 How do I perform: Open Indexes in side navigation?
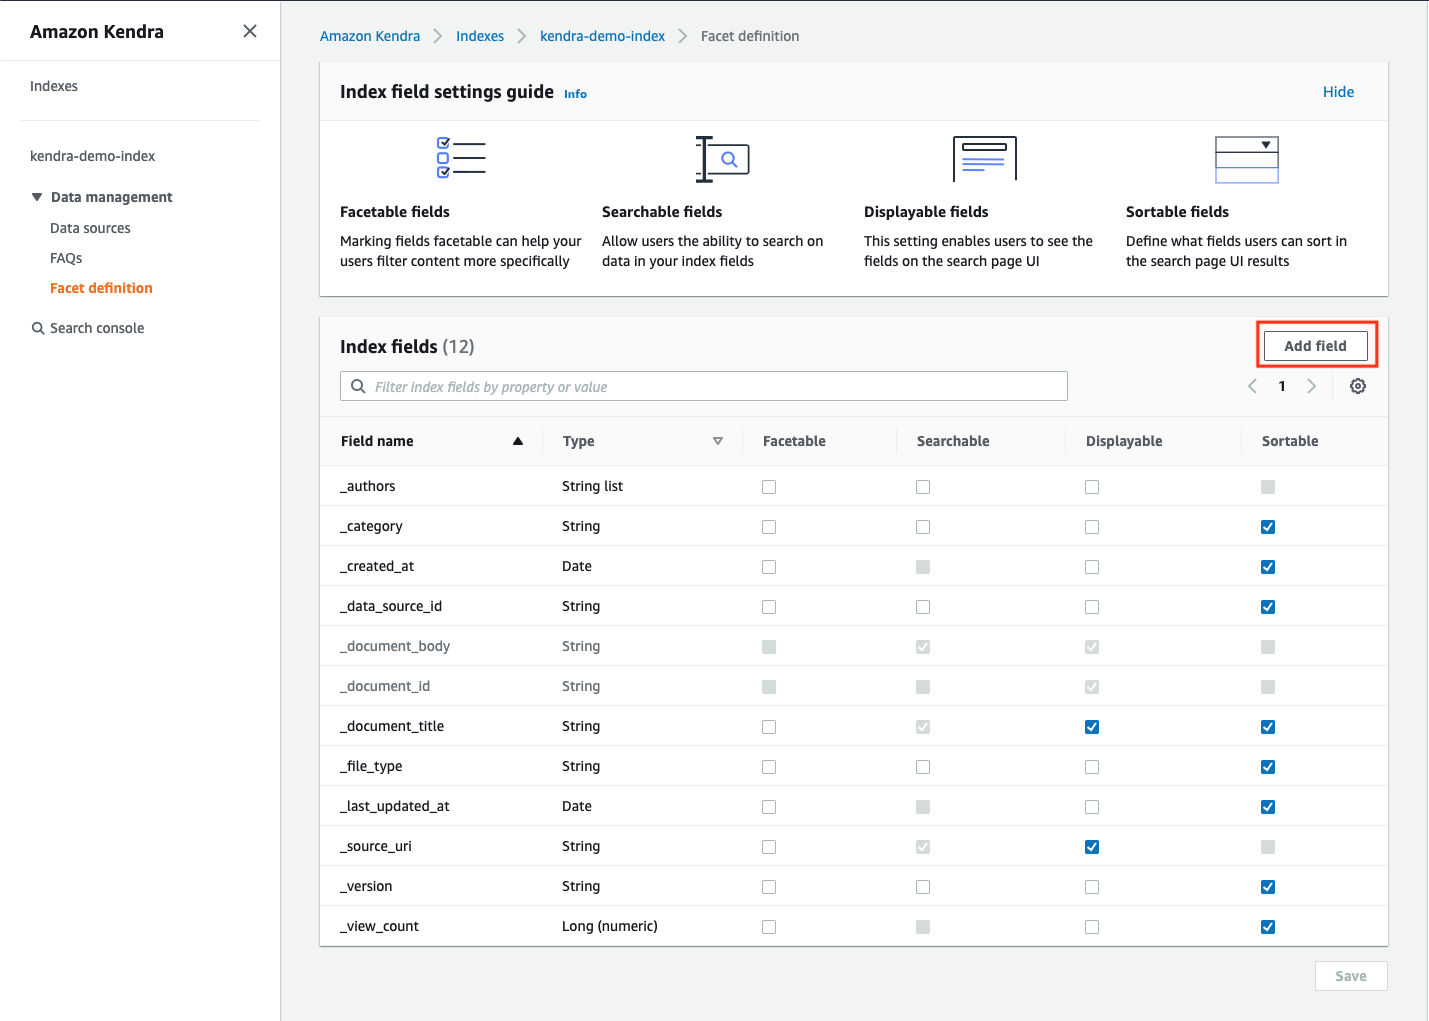[54, 86]
